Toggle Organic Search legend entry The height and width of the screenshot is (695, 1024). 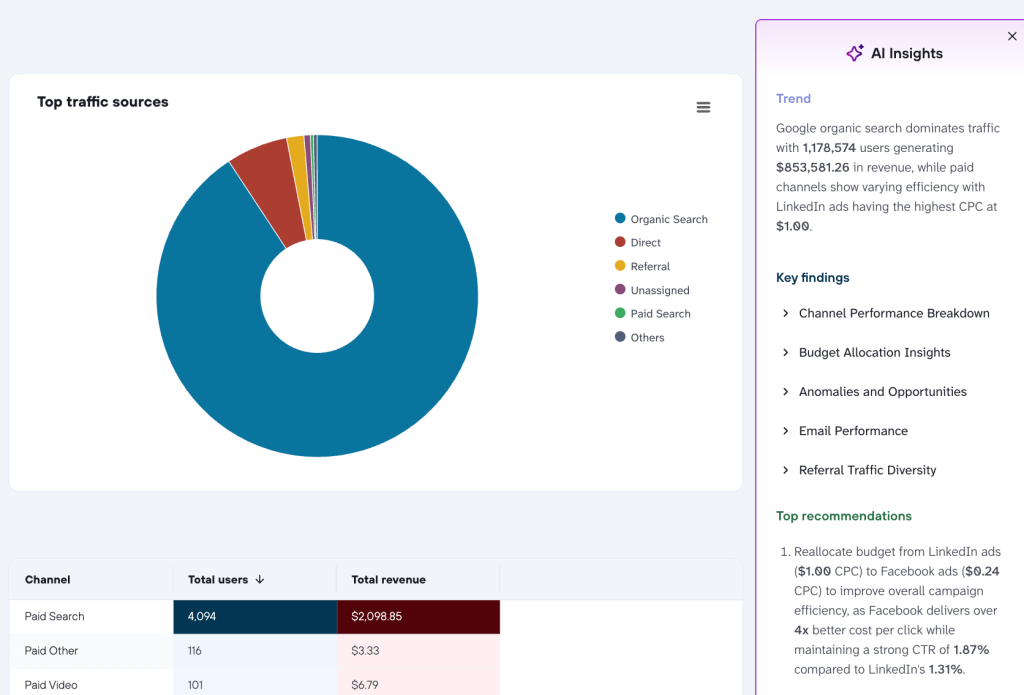point(661,219)
